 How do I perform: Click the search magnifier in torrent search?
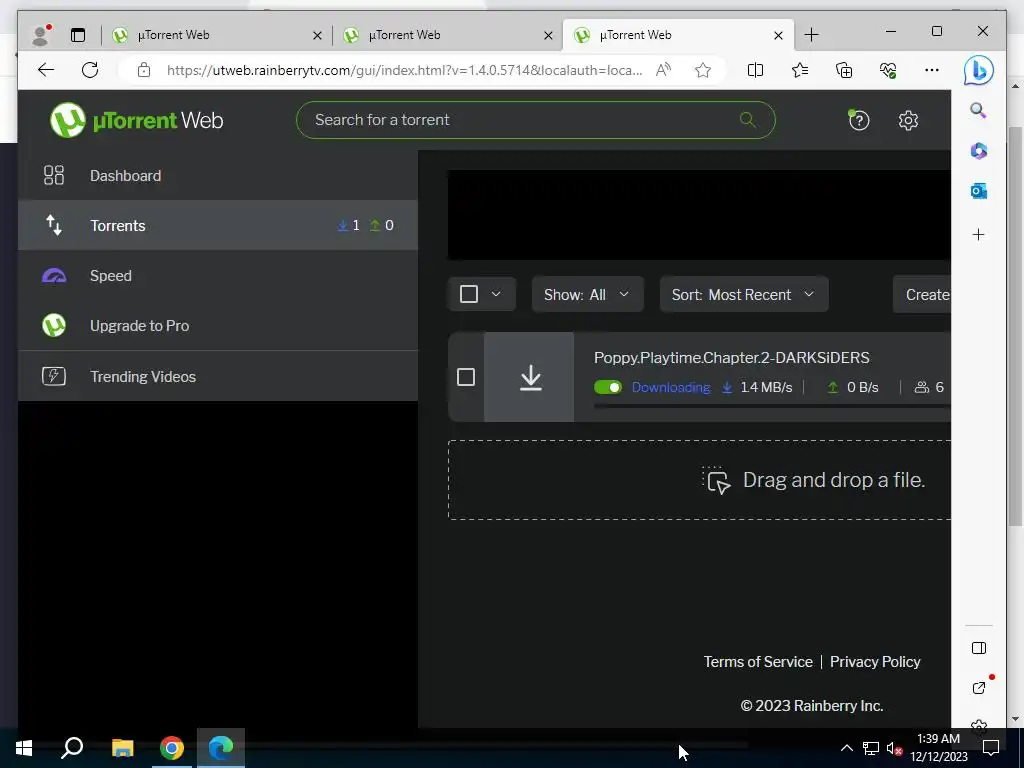[x=747, y=120]
